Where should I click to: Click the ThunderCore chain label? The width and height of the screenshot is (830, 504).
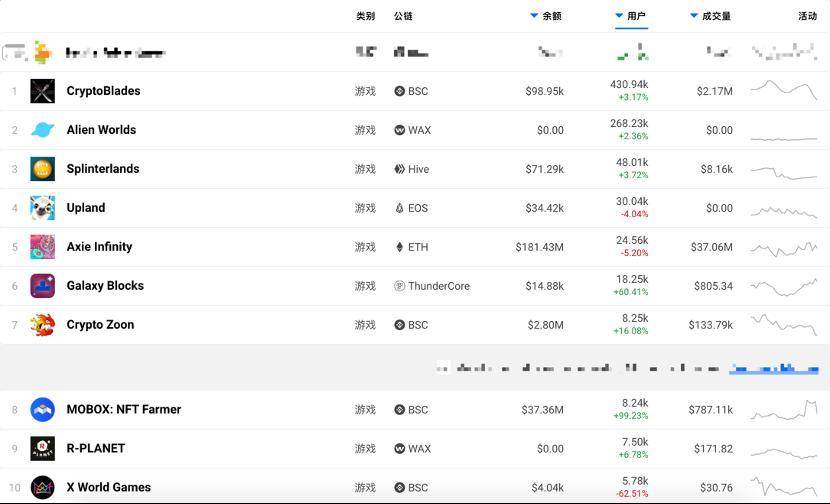(439, 286)
